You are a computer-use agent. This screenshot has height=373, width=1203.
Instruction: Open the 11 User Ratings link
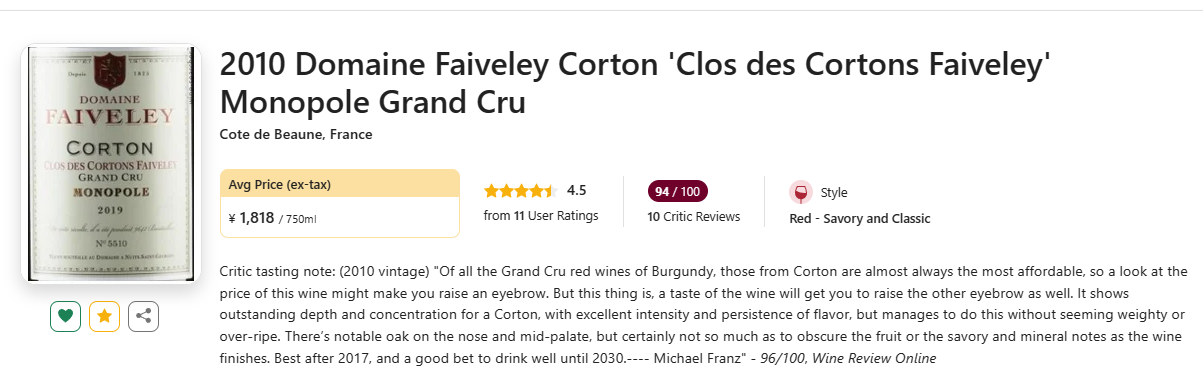click(541, 216)
